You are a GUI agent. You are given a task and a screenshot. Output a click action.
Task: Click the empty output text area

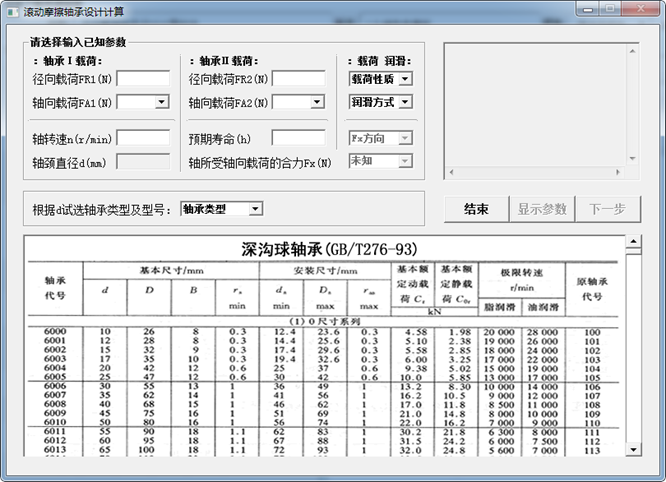coord(536,105)
